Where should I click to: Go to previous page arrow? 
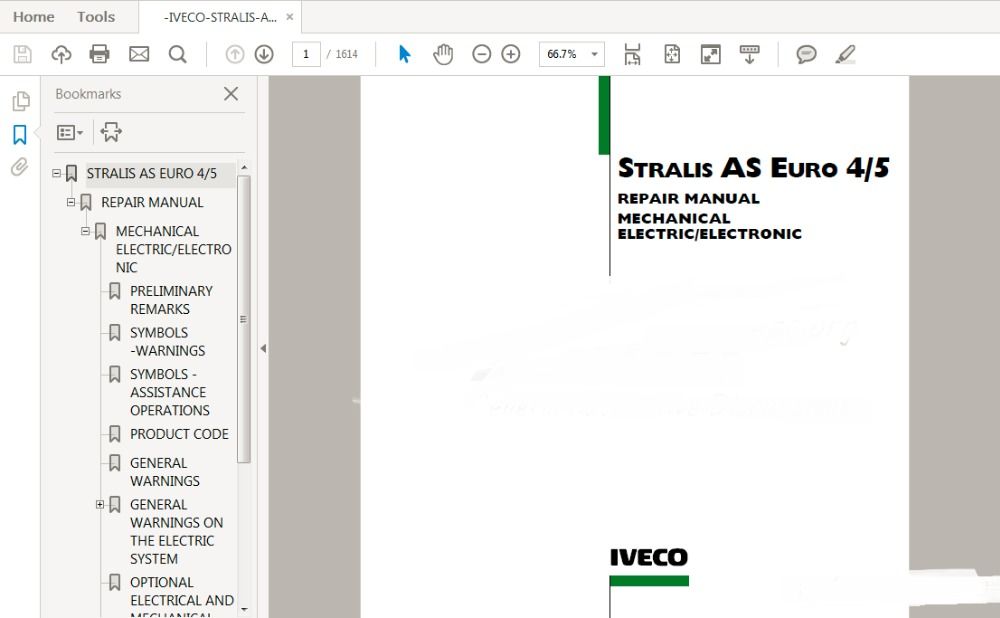(x=235, y=54)
